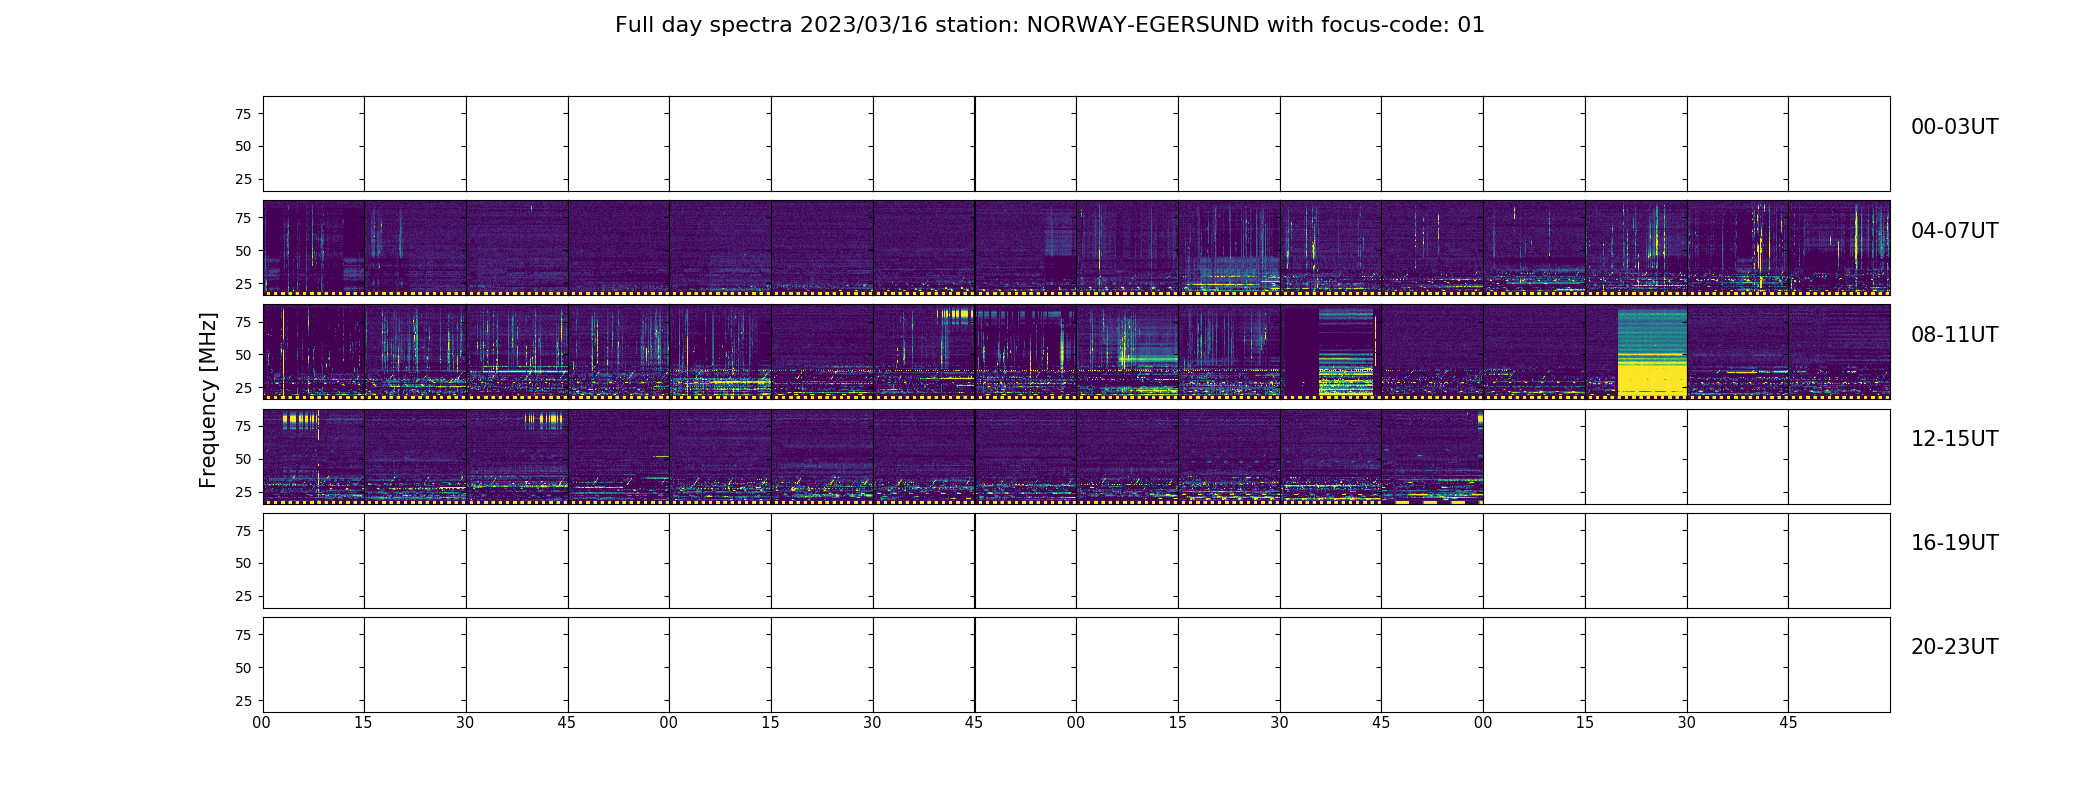Click the "75" tick of the 04-07UT row
Viewport: 2100px width, 800px height.
(x=243, y=218)
